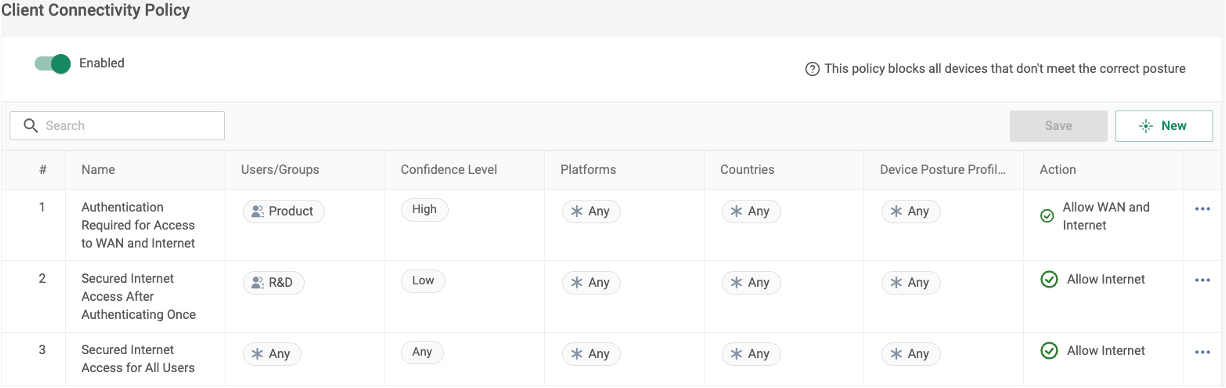Focus the Search input field

click(x=117, y=126)
